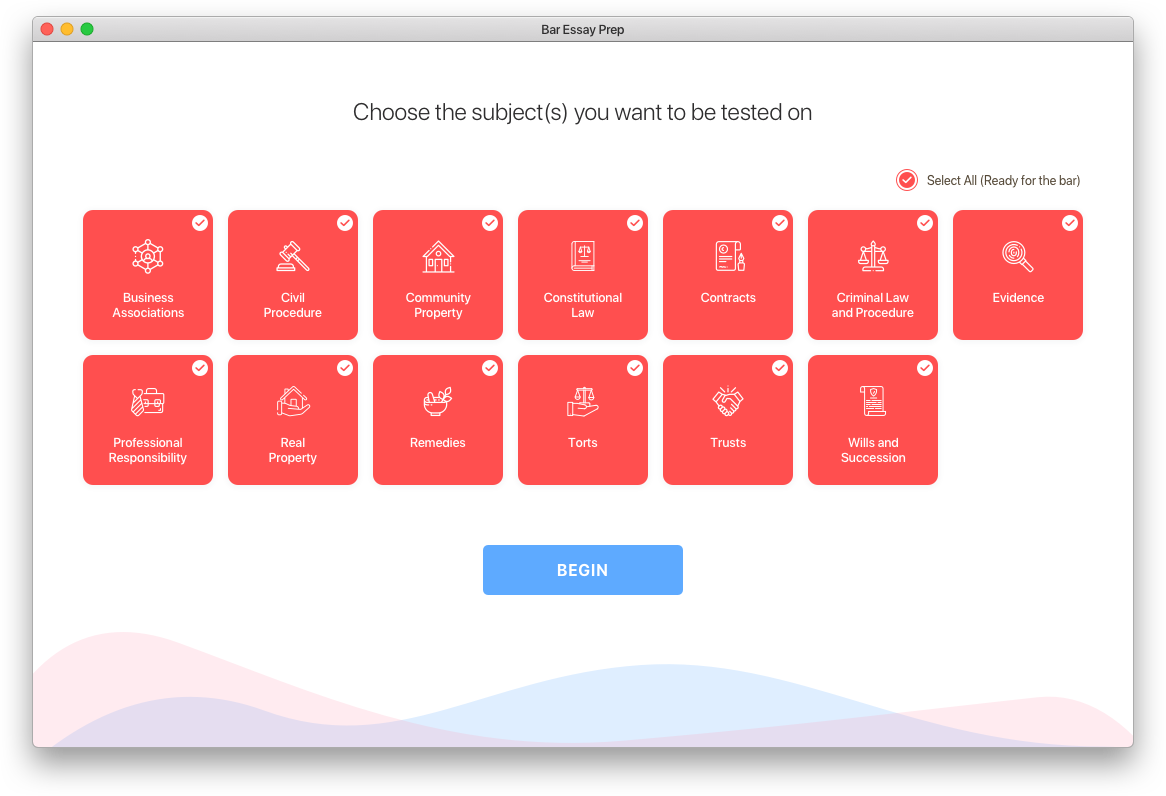1166x796 pixels.
Task: Select the Trusts handshake icon
Action: [x=728, y=402]
